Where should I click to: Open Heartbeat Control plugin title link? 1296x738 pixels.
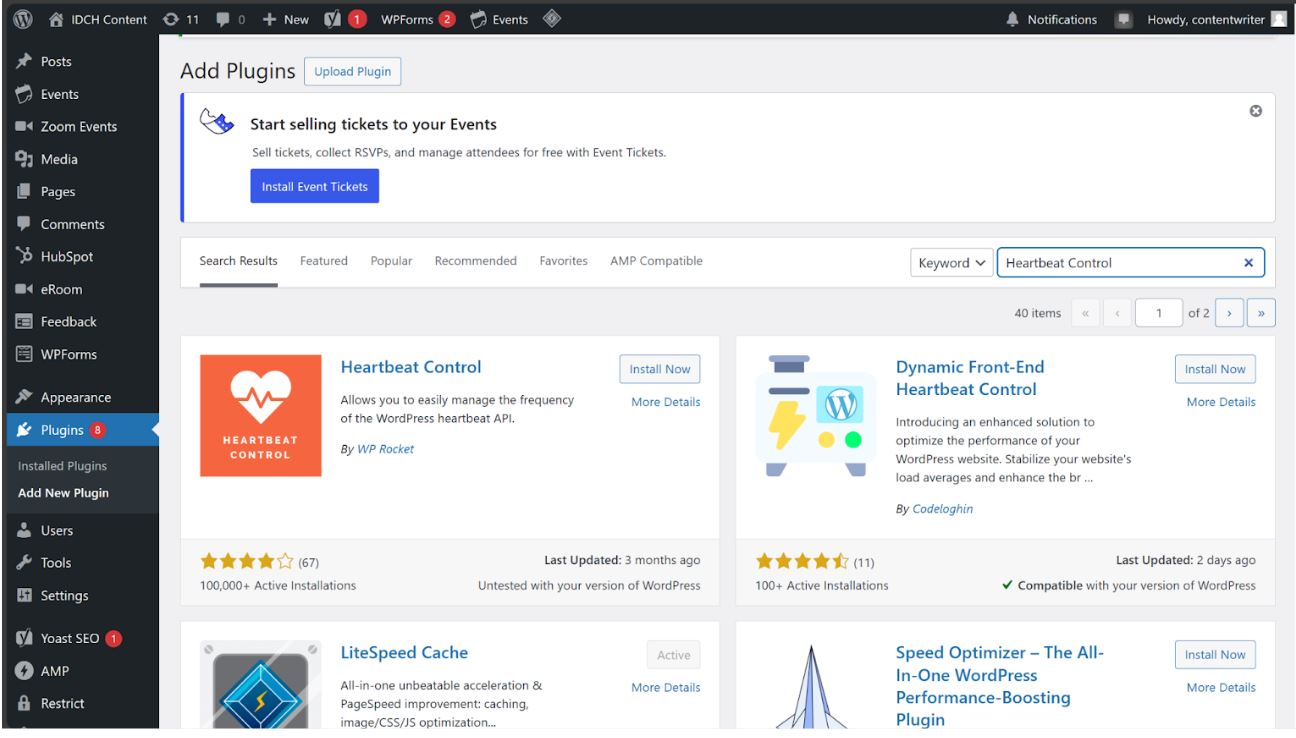[411, 367]
